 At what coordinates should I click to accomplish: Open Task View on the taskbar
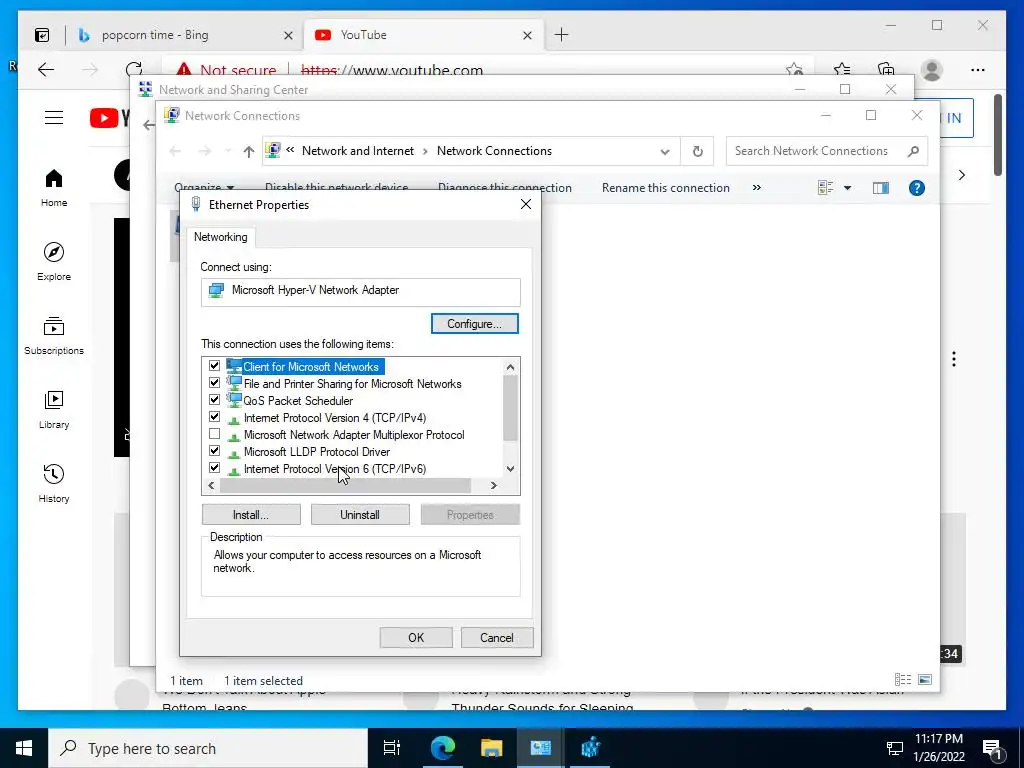tap(392, 748)
